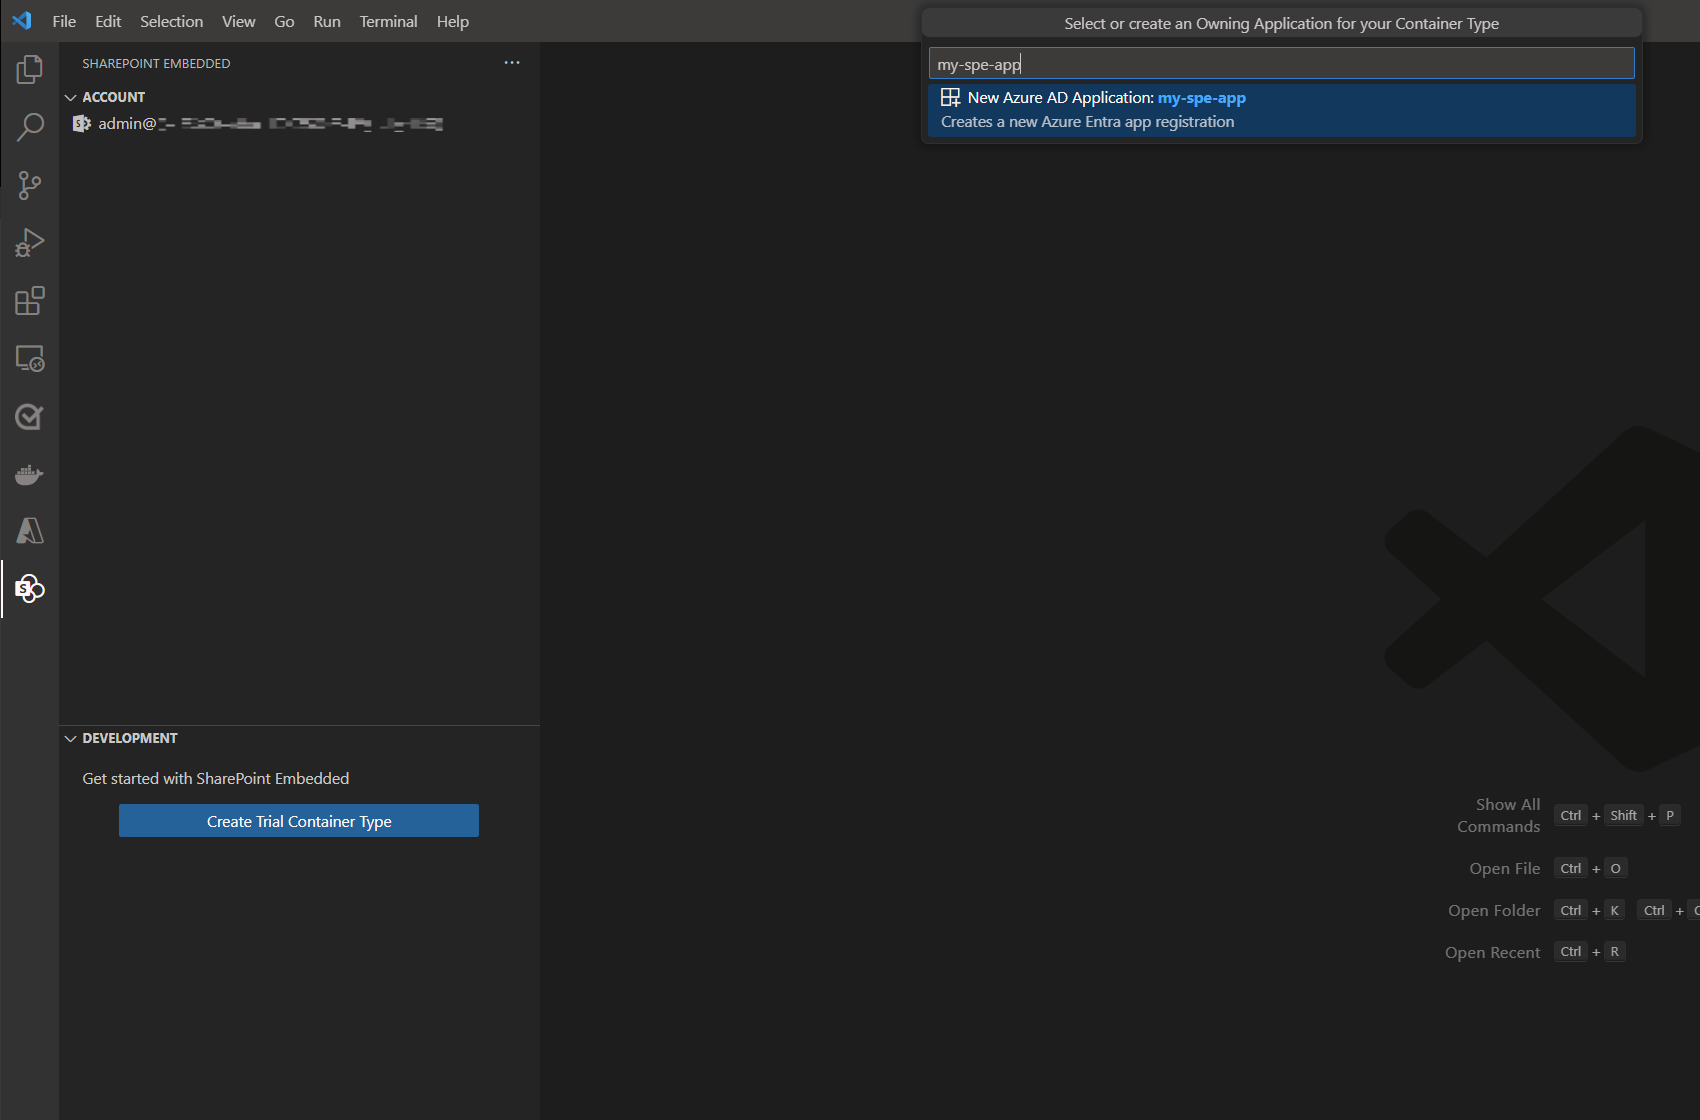Screen dimensions: 1700x1120
Task: Click the owning application name input field
Action: (1280, 62)
